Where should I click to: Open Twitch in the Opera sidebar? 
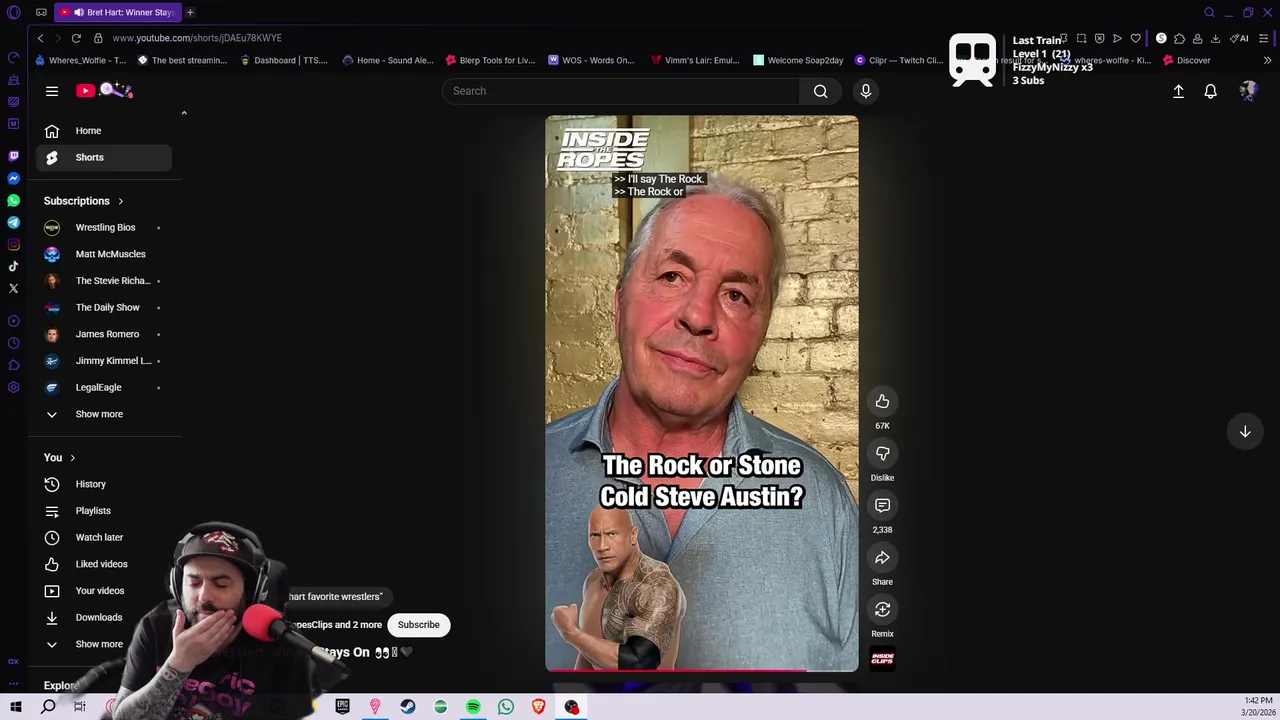pos(13,156)
